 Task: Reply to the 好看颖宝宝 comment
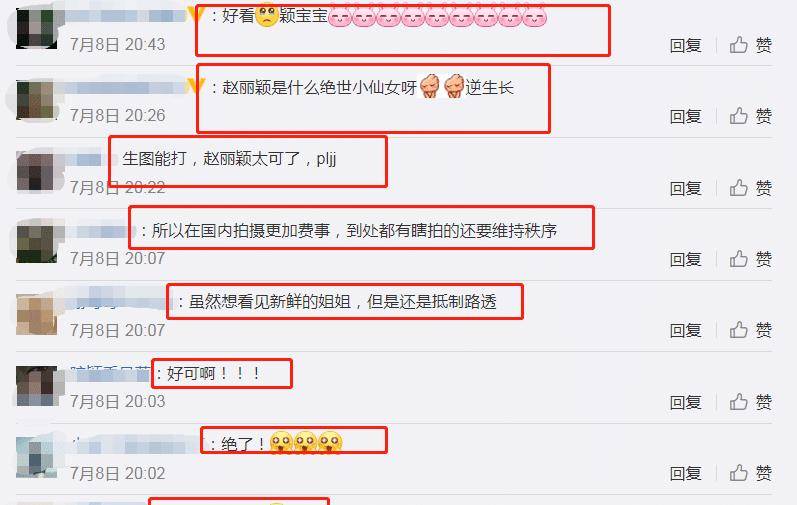pos(685,46)
